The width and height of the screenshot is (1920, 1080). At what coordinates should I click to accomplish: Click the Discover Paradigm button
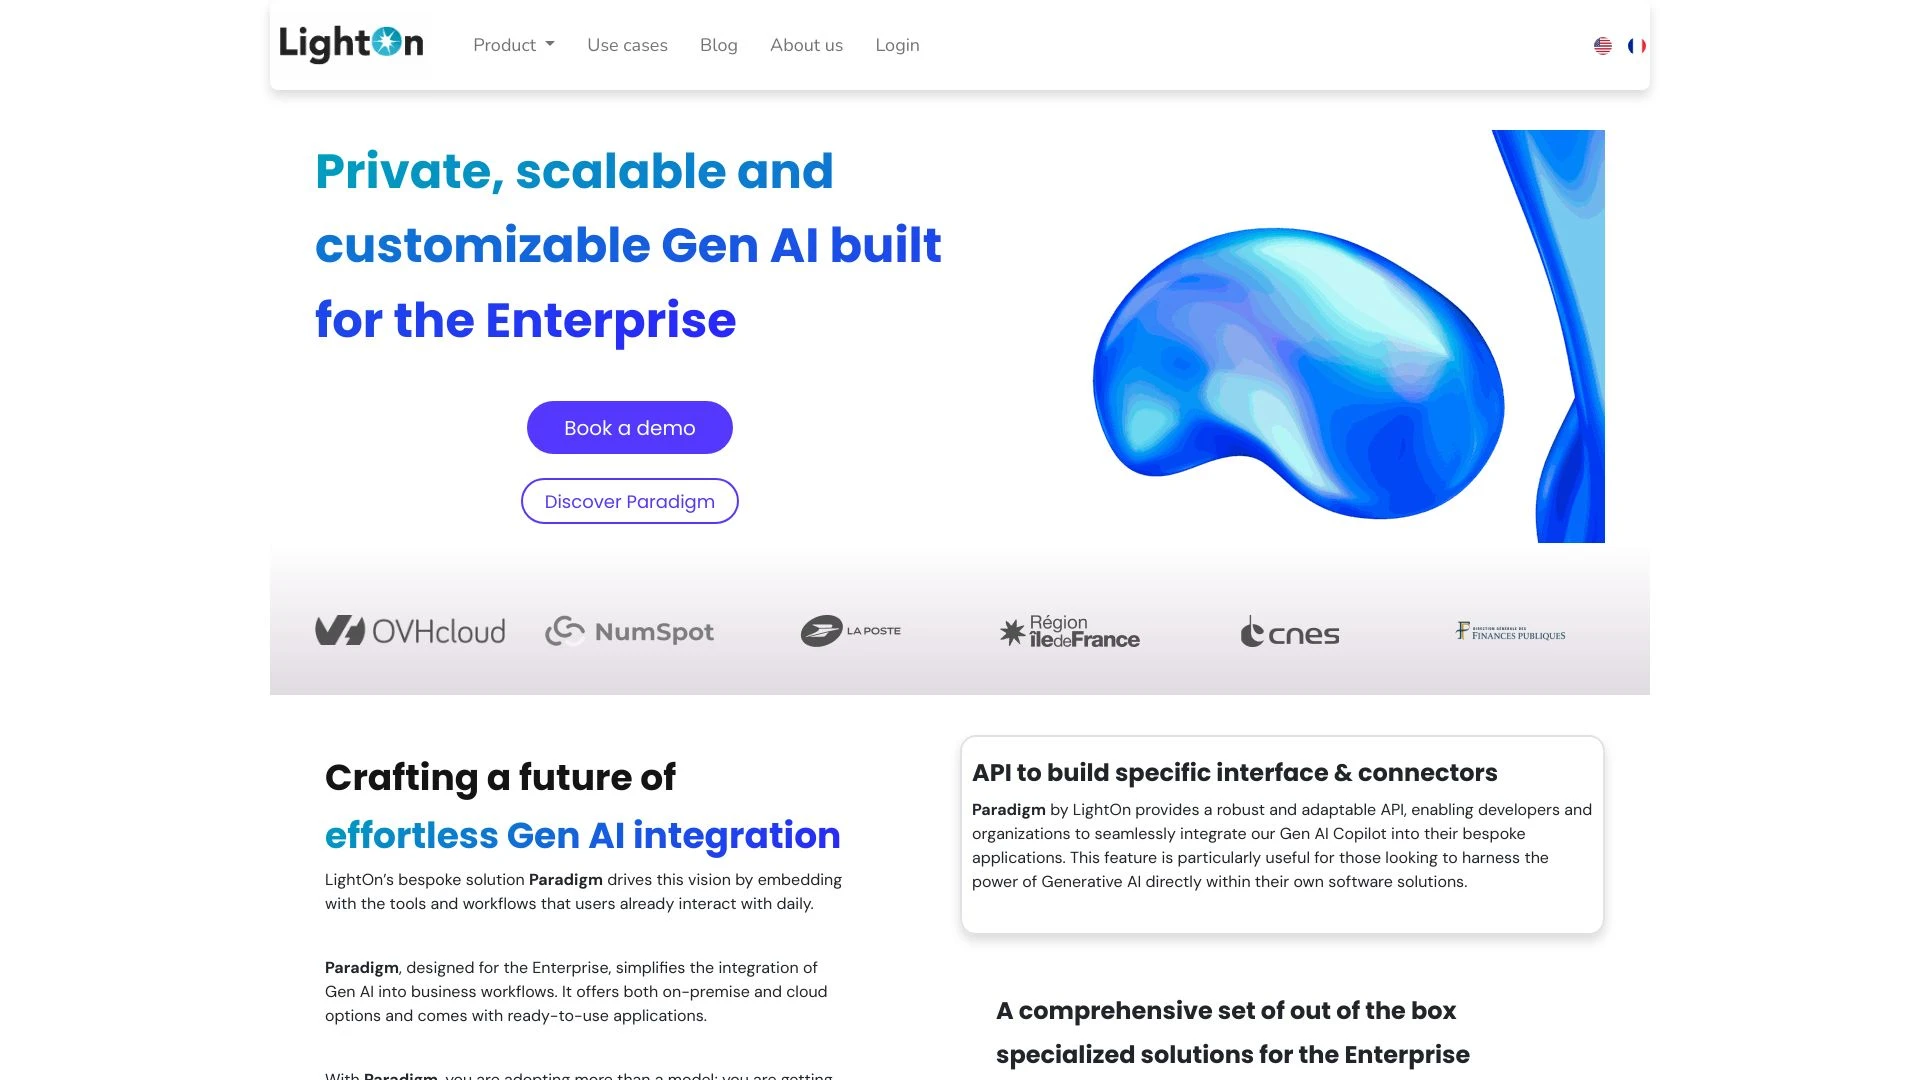pos(629,501)
